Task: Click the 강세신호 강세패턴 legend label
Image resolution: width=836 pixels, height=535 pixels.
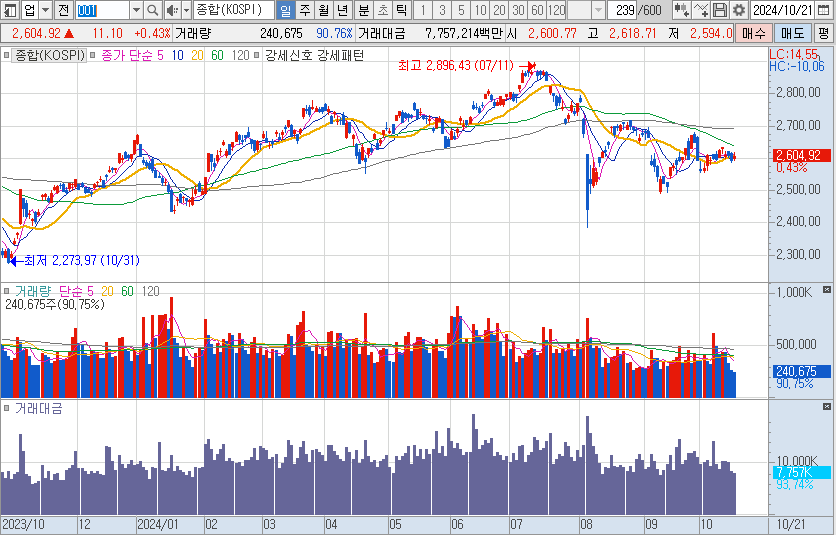Action: pyautogui.click(x=315, y=55)
